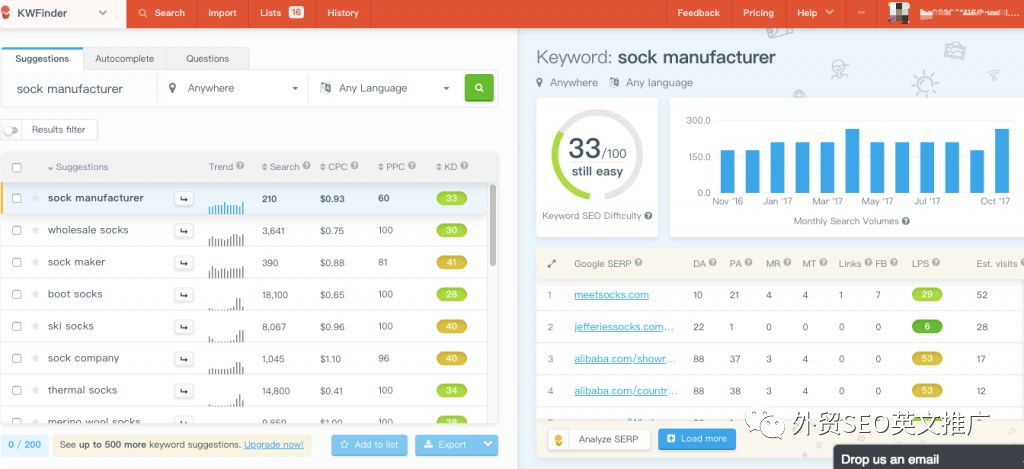The image size is (1024, 469).
Task: Check the ski socks row checkbox
Action: (16, 326)
